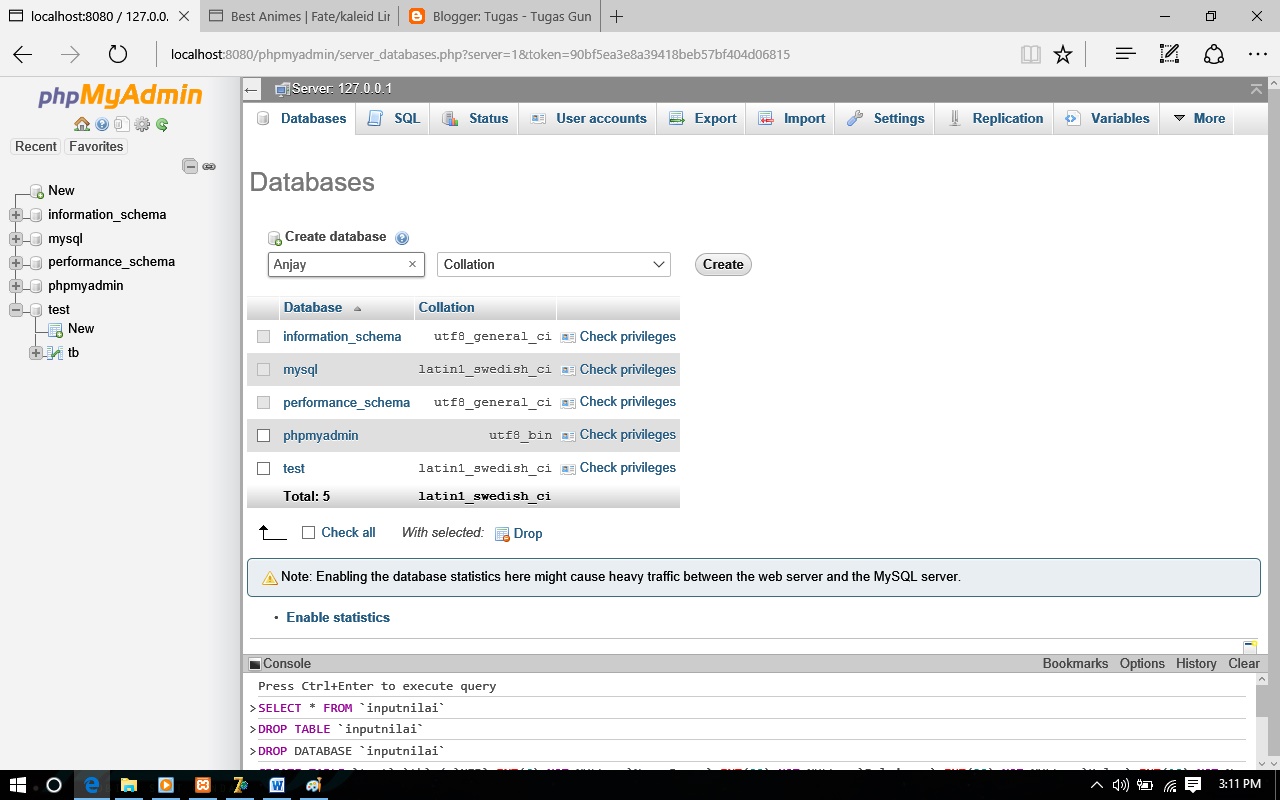The width and height of the screenshot is (1280, 800).
Task: Open the Collation dropdown
Action: (553, 264)
